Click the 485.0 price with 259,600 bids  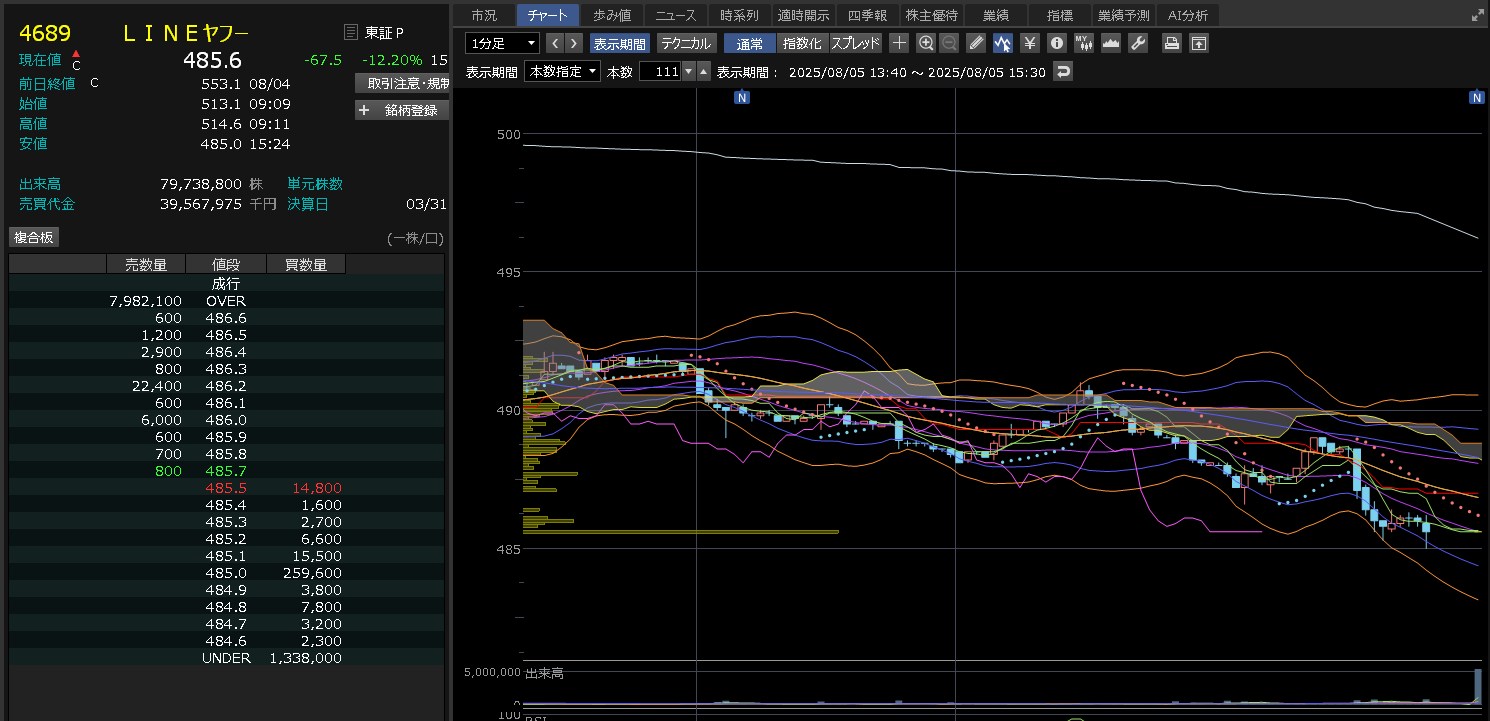226,573
